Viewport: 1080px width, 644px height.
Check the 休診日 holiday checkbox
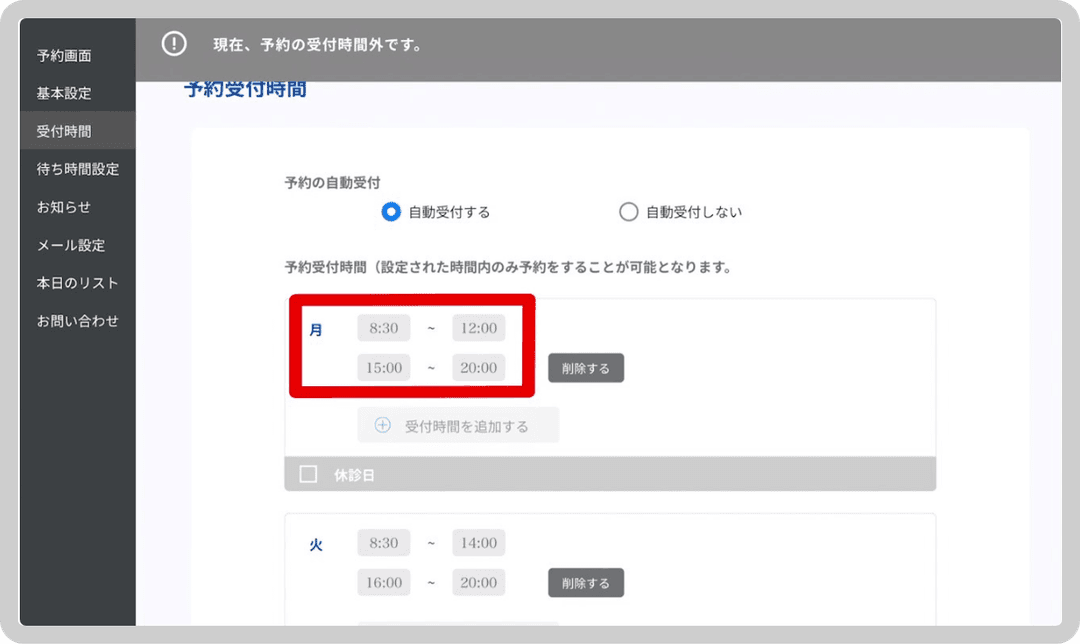point(306,473)
